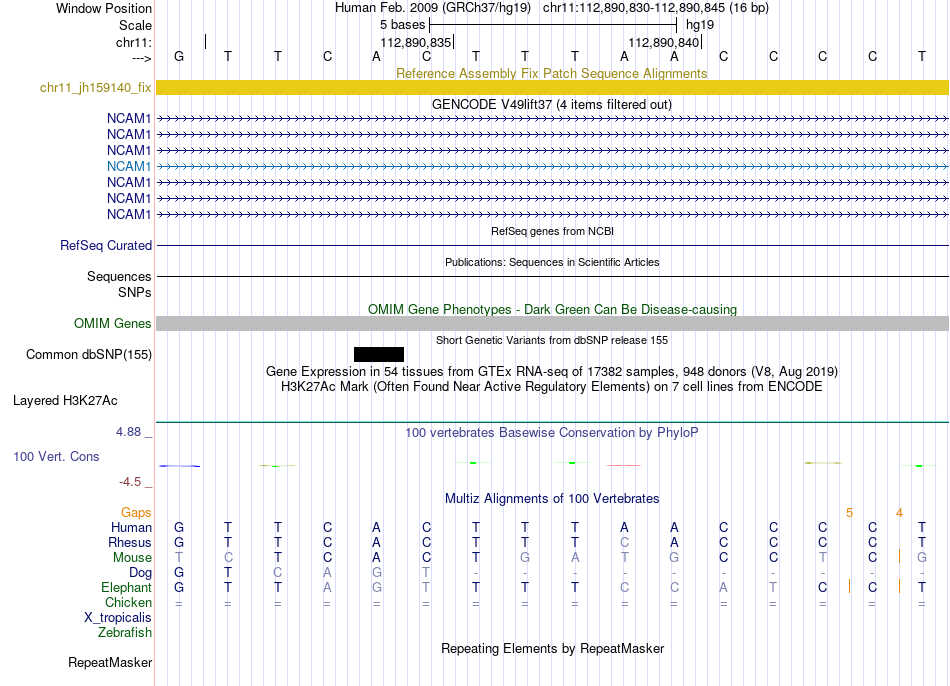The width and height of the screenshot is (950, 686).
Task: Click the orange gap count 4
Action: click(x=899, y=513)
